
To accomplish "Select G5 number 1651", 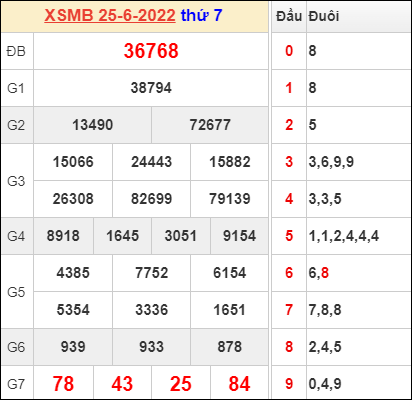I will (229, 310).
